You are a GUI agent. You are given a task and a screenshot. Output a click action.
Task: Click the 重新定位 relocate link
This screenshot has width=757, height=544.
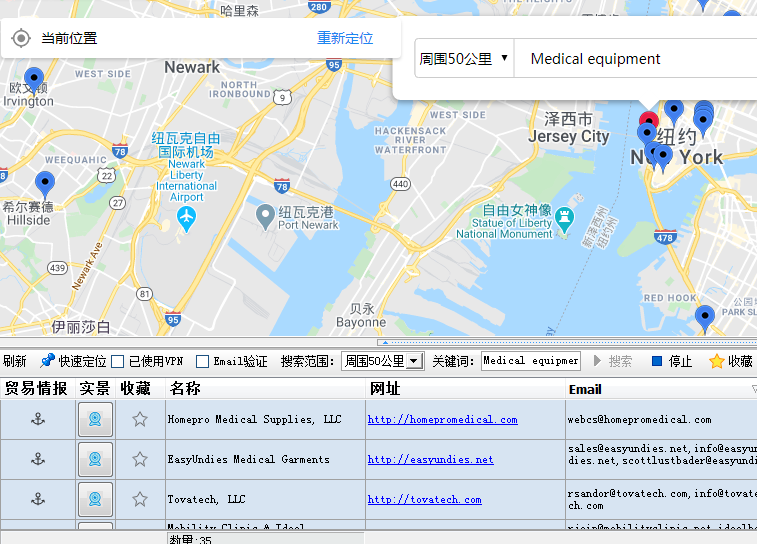345,38
